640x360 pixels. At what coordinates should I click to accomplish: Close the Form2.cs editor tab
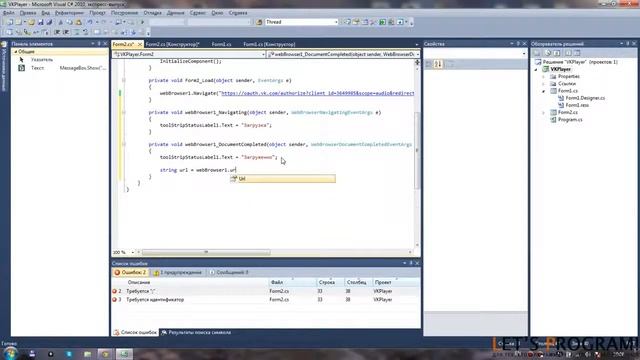pos(140,44)
